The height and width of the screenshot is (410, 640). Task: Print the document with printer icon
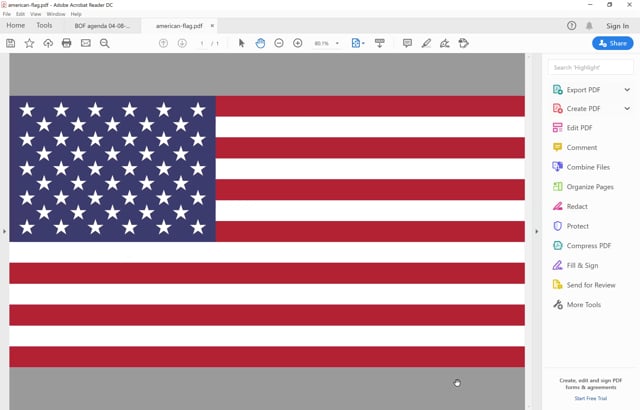(x=67, y=43)
